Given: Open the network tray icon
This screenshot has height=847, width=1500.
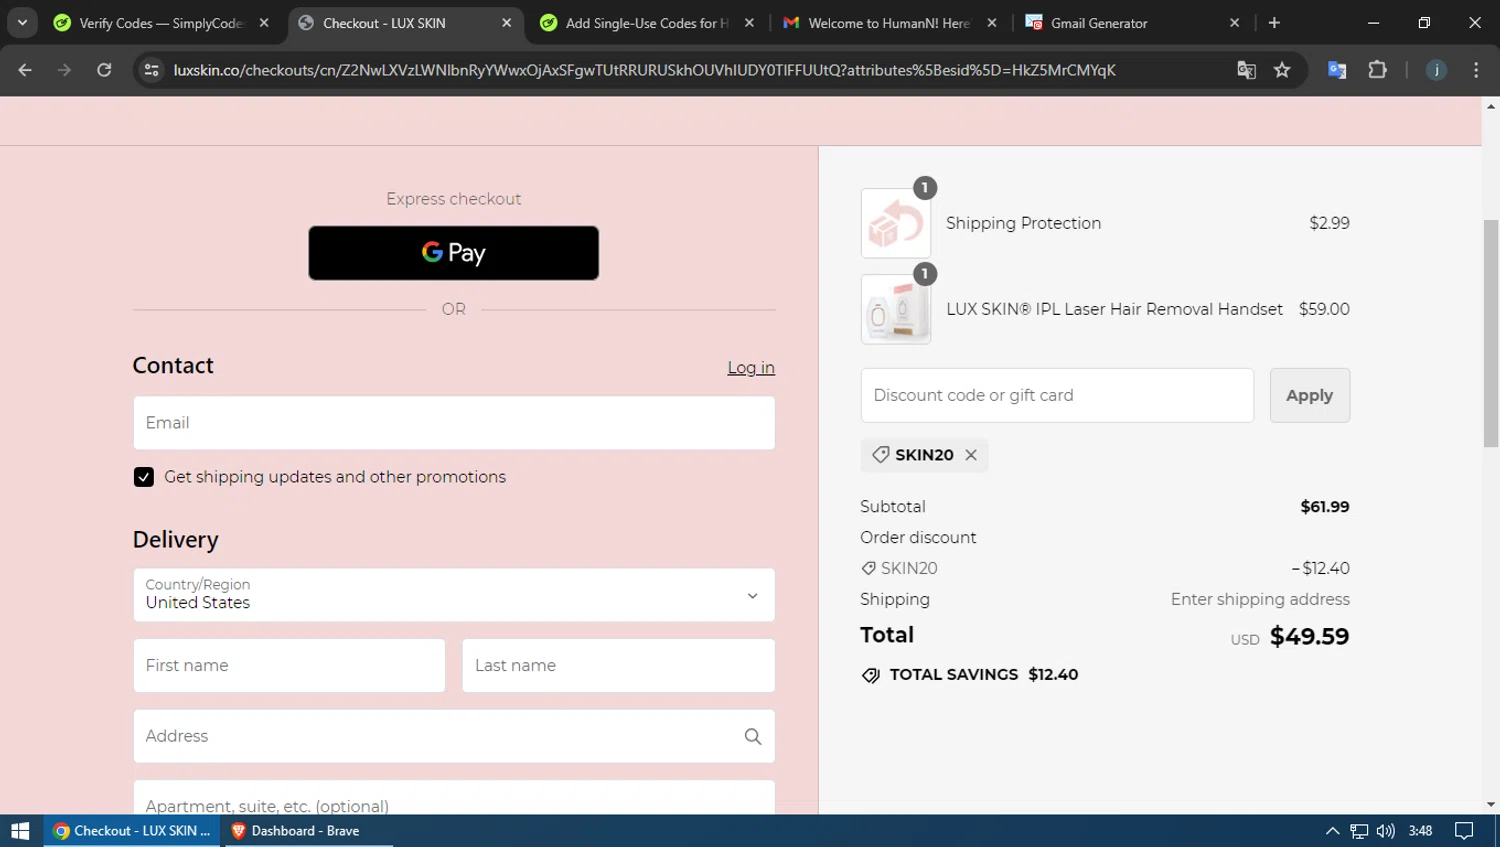Looking at the screenshot, I should (x=1359, y=831).
